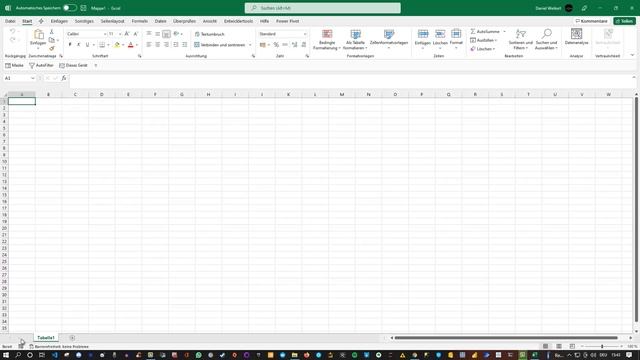Toggle italic formatting
This screenshot has width=640, height=360.
point(78,44)
